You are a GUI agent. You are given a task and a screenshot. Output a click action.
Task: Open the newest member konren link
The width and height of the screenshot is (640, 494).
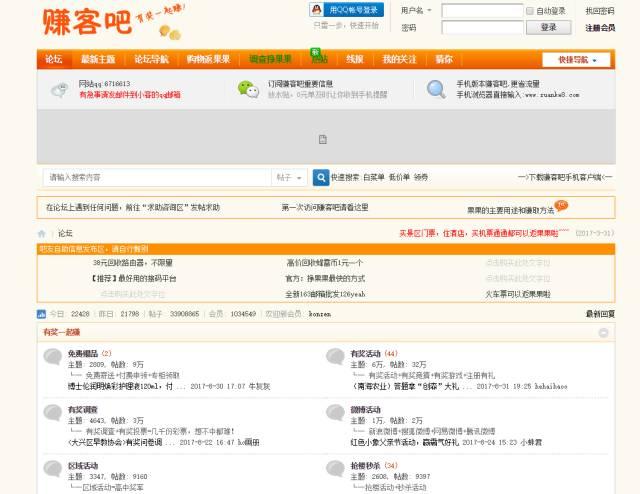[320, 314]
